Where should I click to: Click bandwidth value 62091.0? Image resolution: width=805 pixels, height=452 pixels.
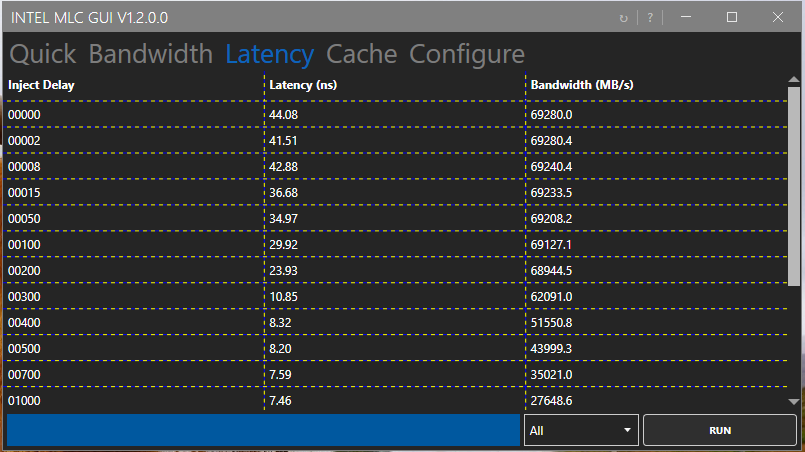pos(551,297)
